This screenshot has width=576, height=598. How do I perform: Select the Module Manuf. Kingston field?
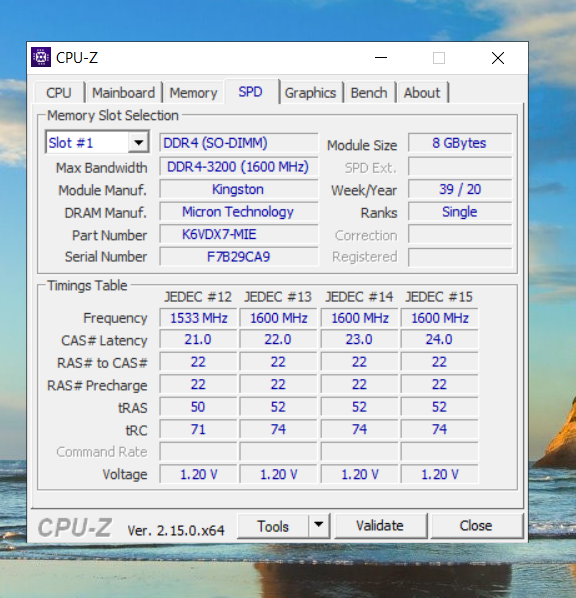coord(238,189)
